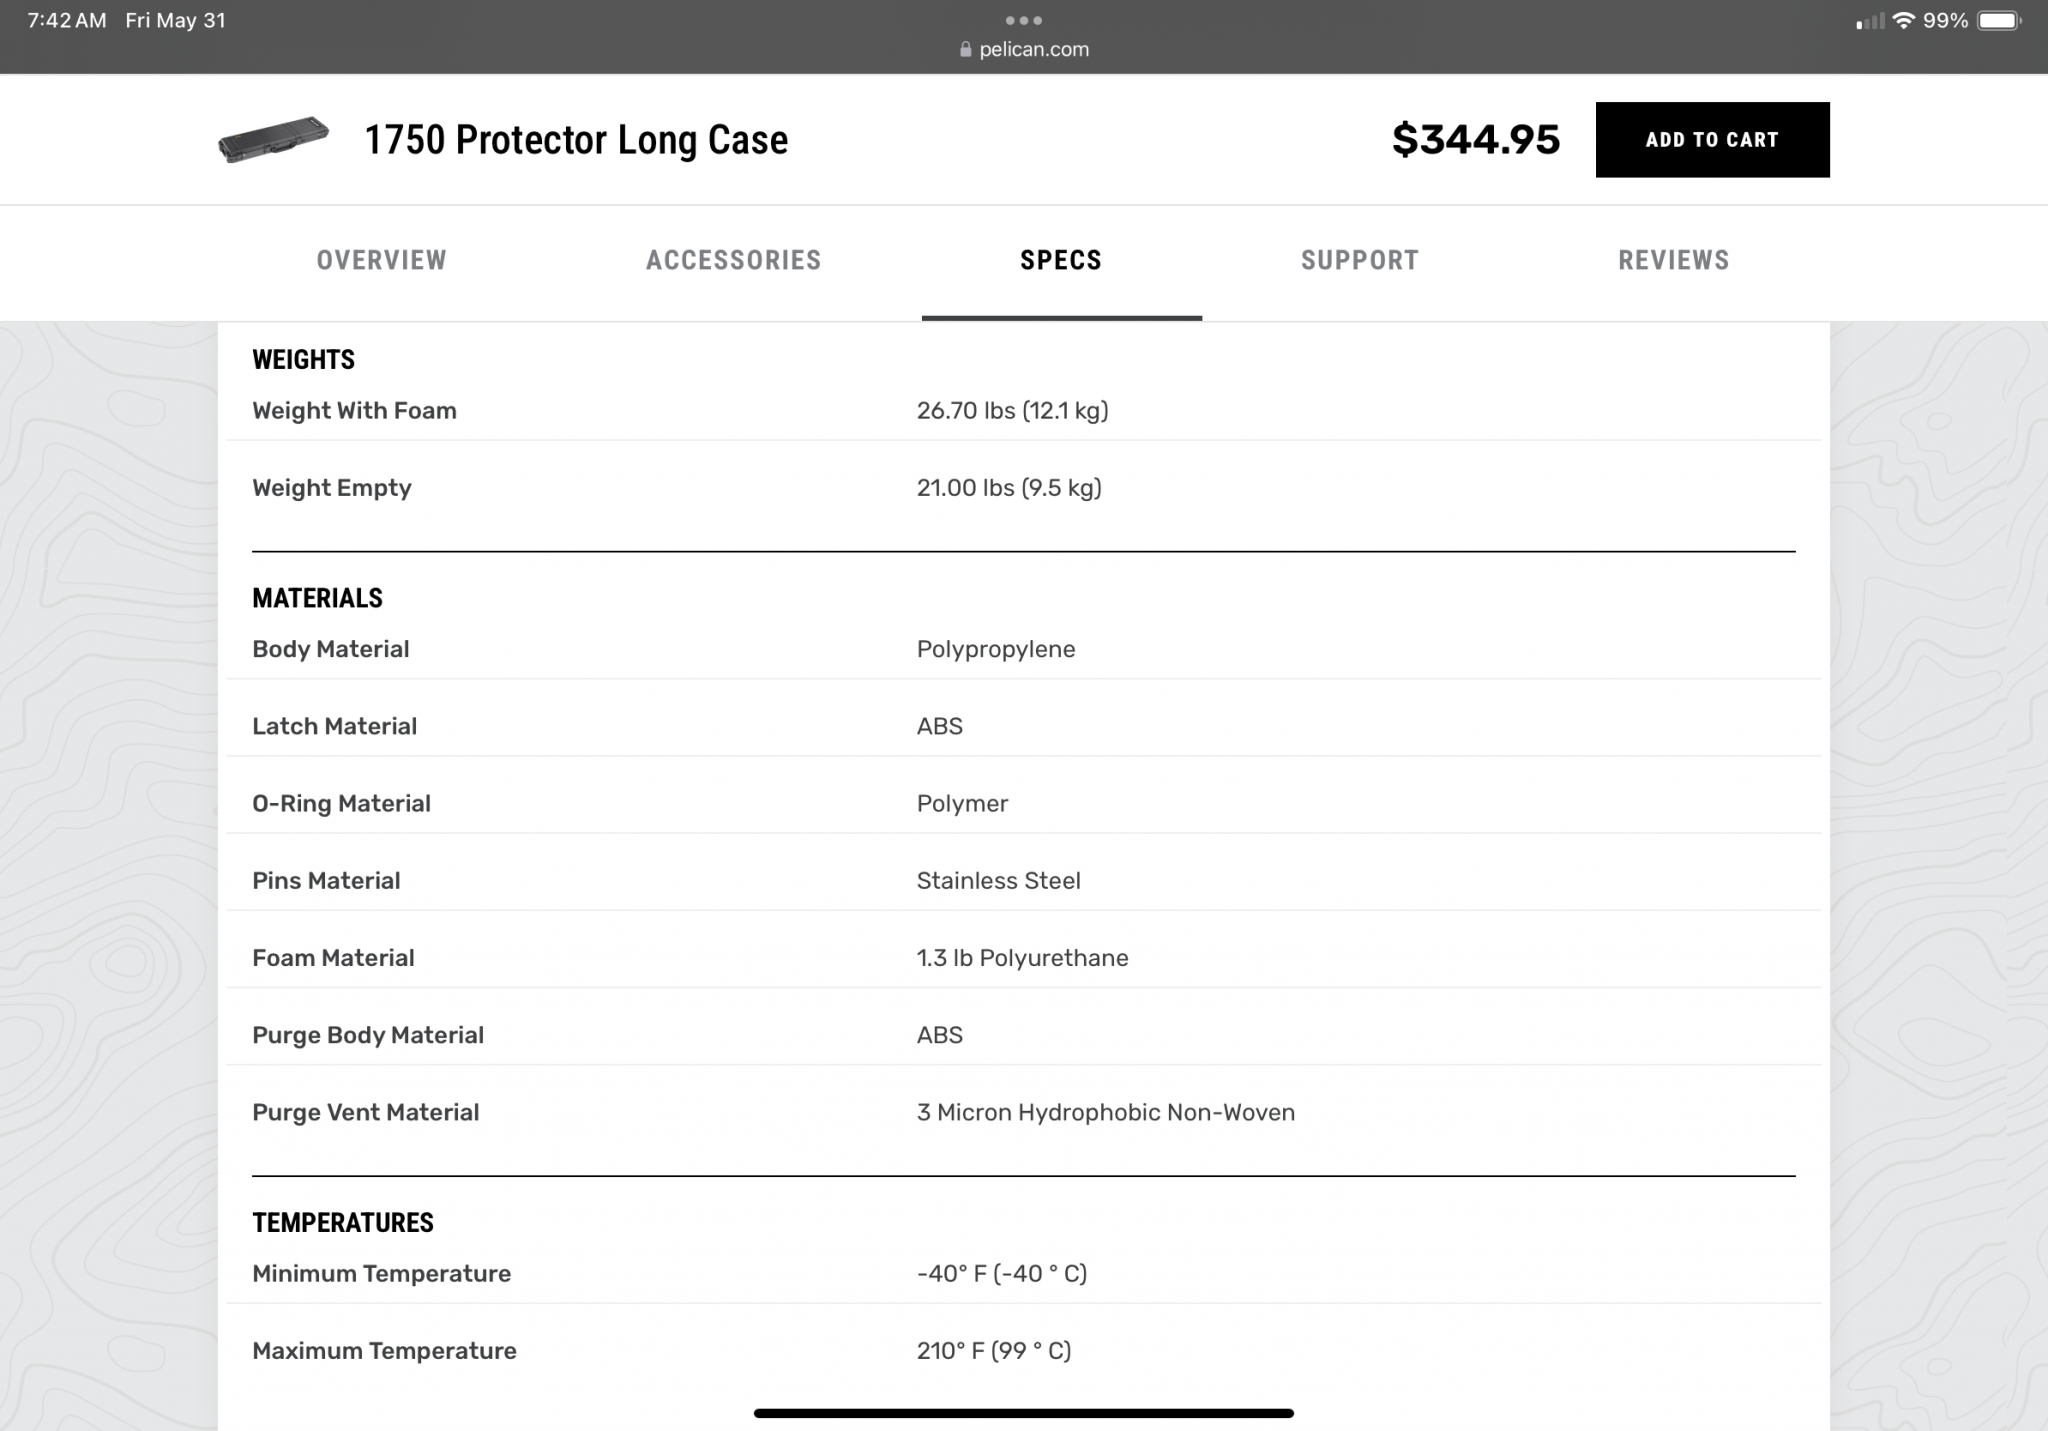The width and height of the screenshot is (2048, 1431).
Task: Tap the $344.95 price
Action: coord(1476,139)
